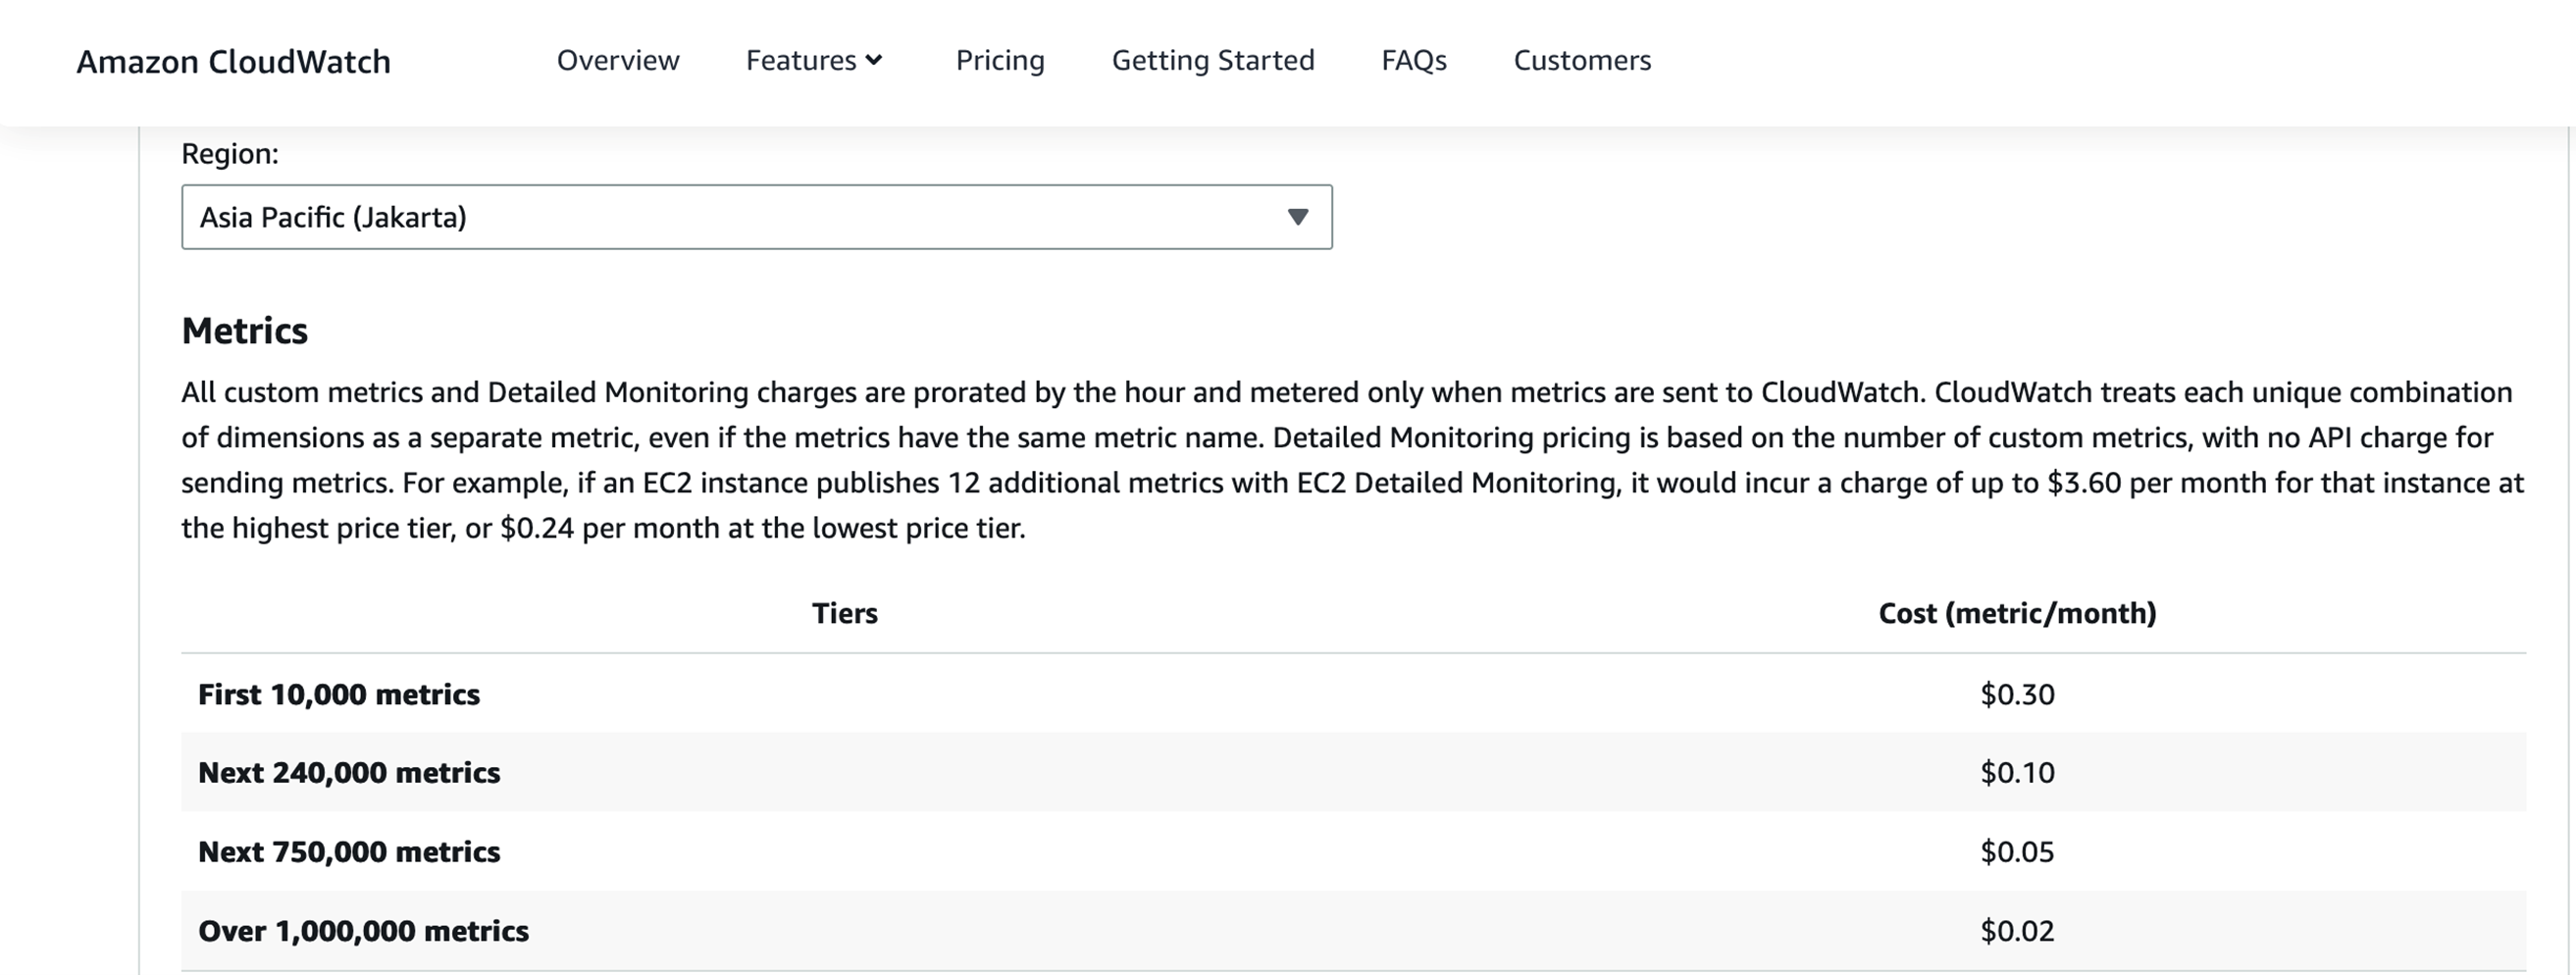Image resolution: width=2576 pixels, height=975 pixels.
Task: Click the Cost (metric/month) column header
Action: (x=2017, y=613)
